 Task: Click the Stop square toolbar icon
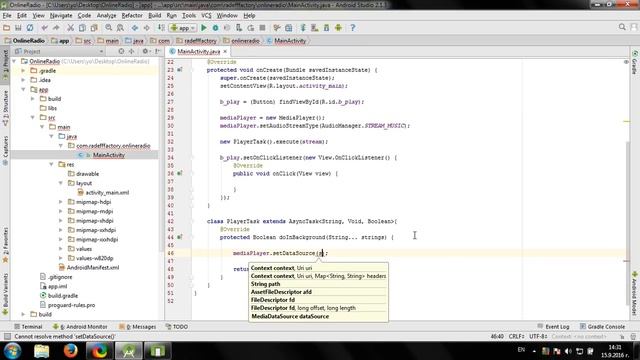[x=262, y=28]
